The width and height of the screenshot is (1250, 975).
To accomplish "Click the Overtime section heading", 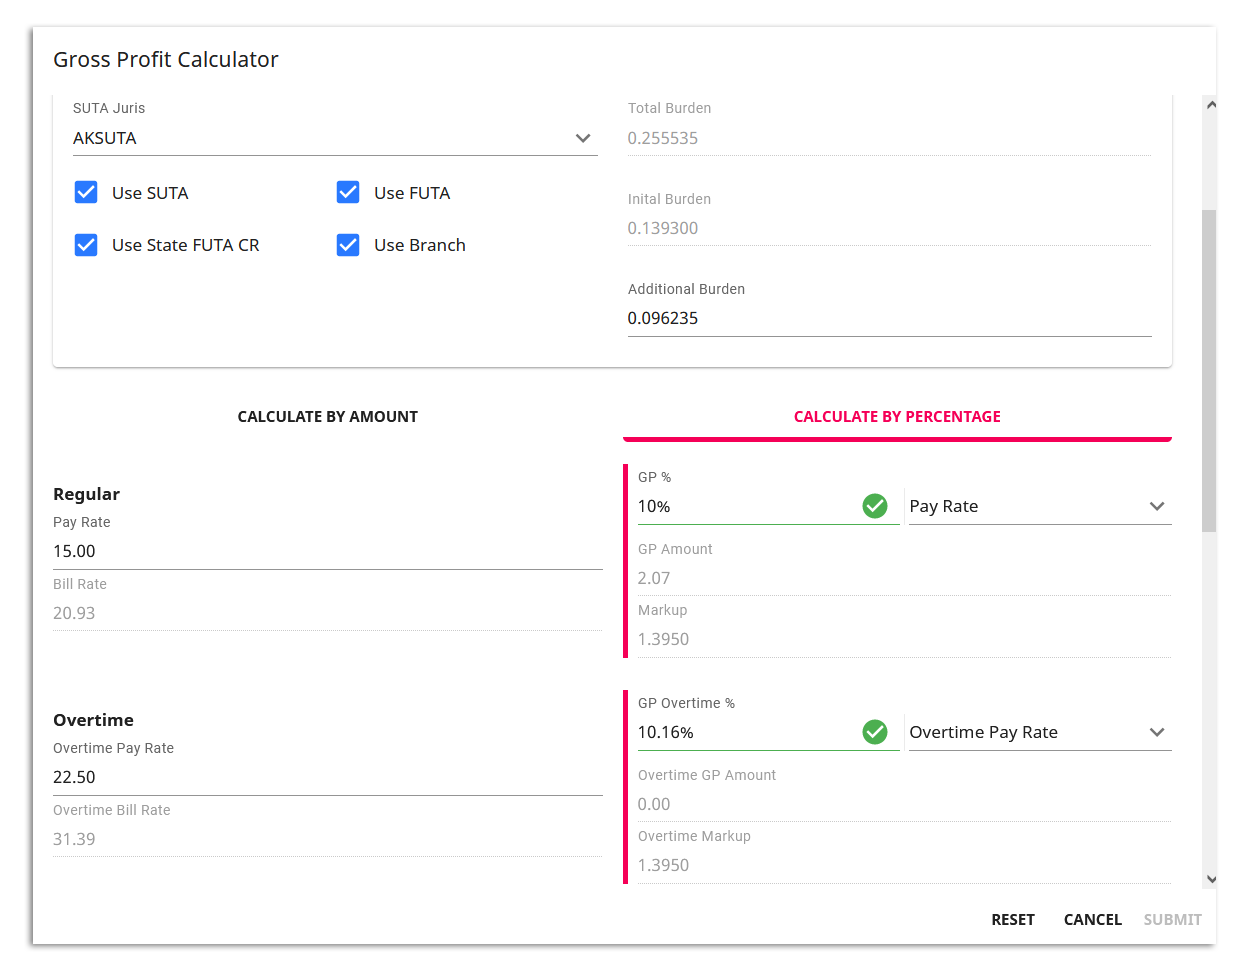I will (93, 720).
